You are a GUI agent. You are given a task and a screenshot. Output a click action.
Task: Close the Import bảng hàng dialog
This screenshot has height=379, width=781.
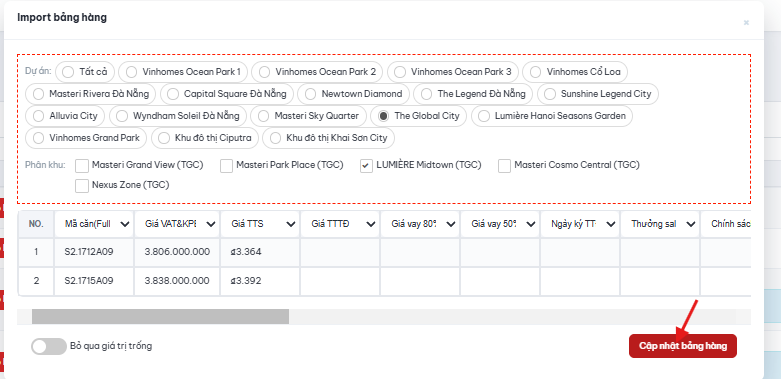pyautogui.click(x=746, y=22)
